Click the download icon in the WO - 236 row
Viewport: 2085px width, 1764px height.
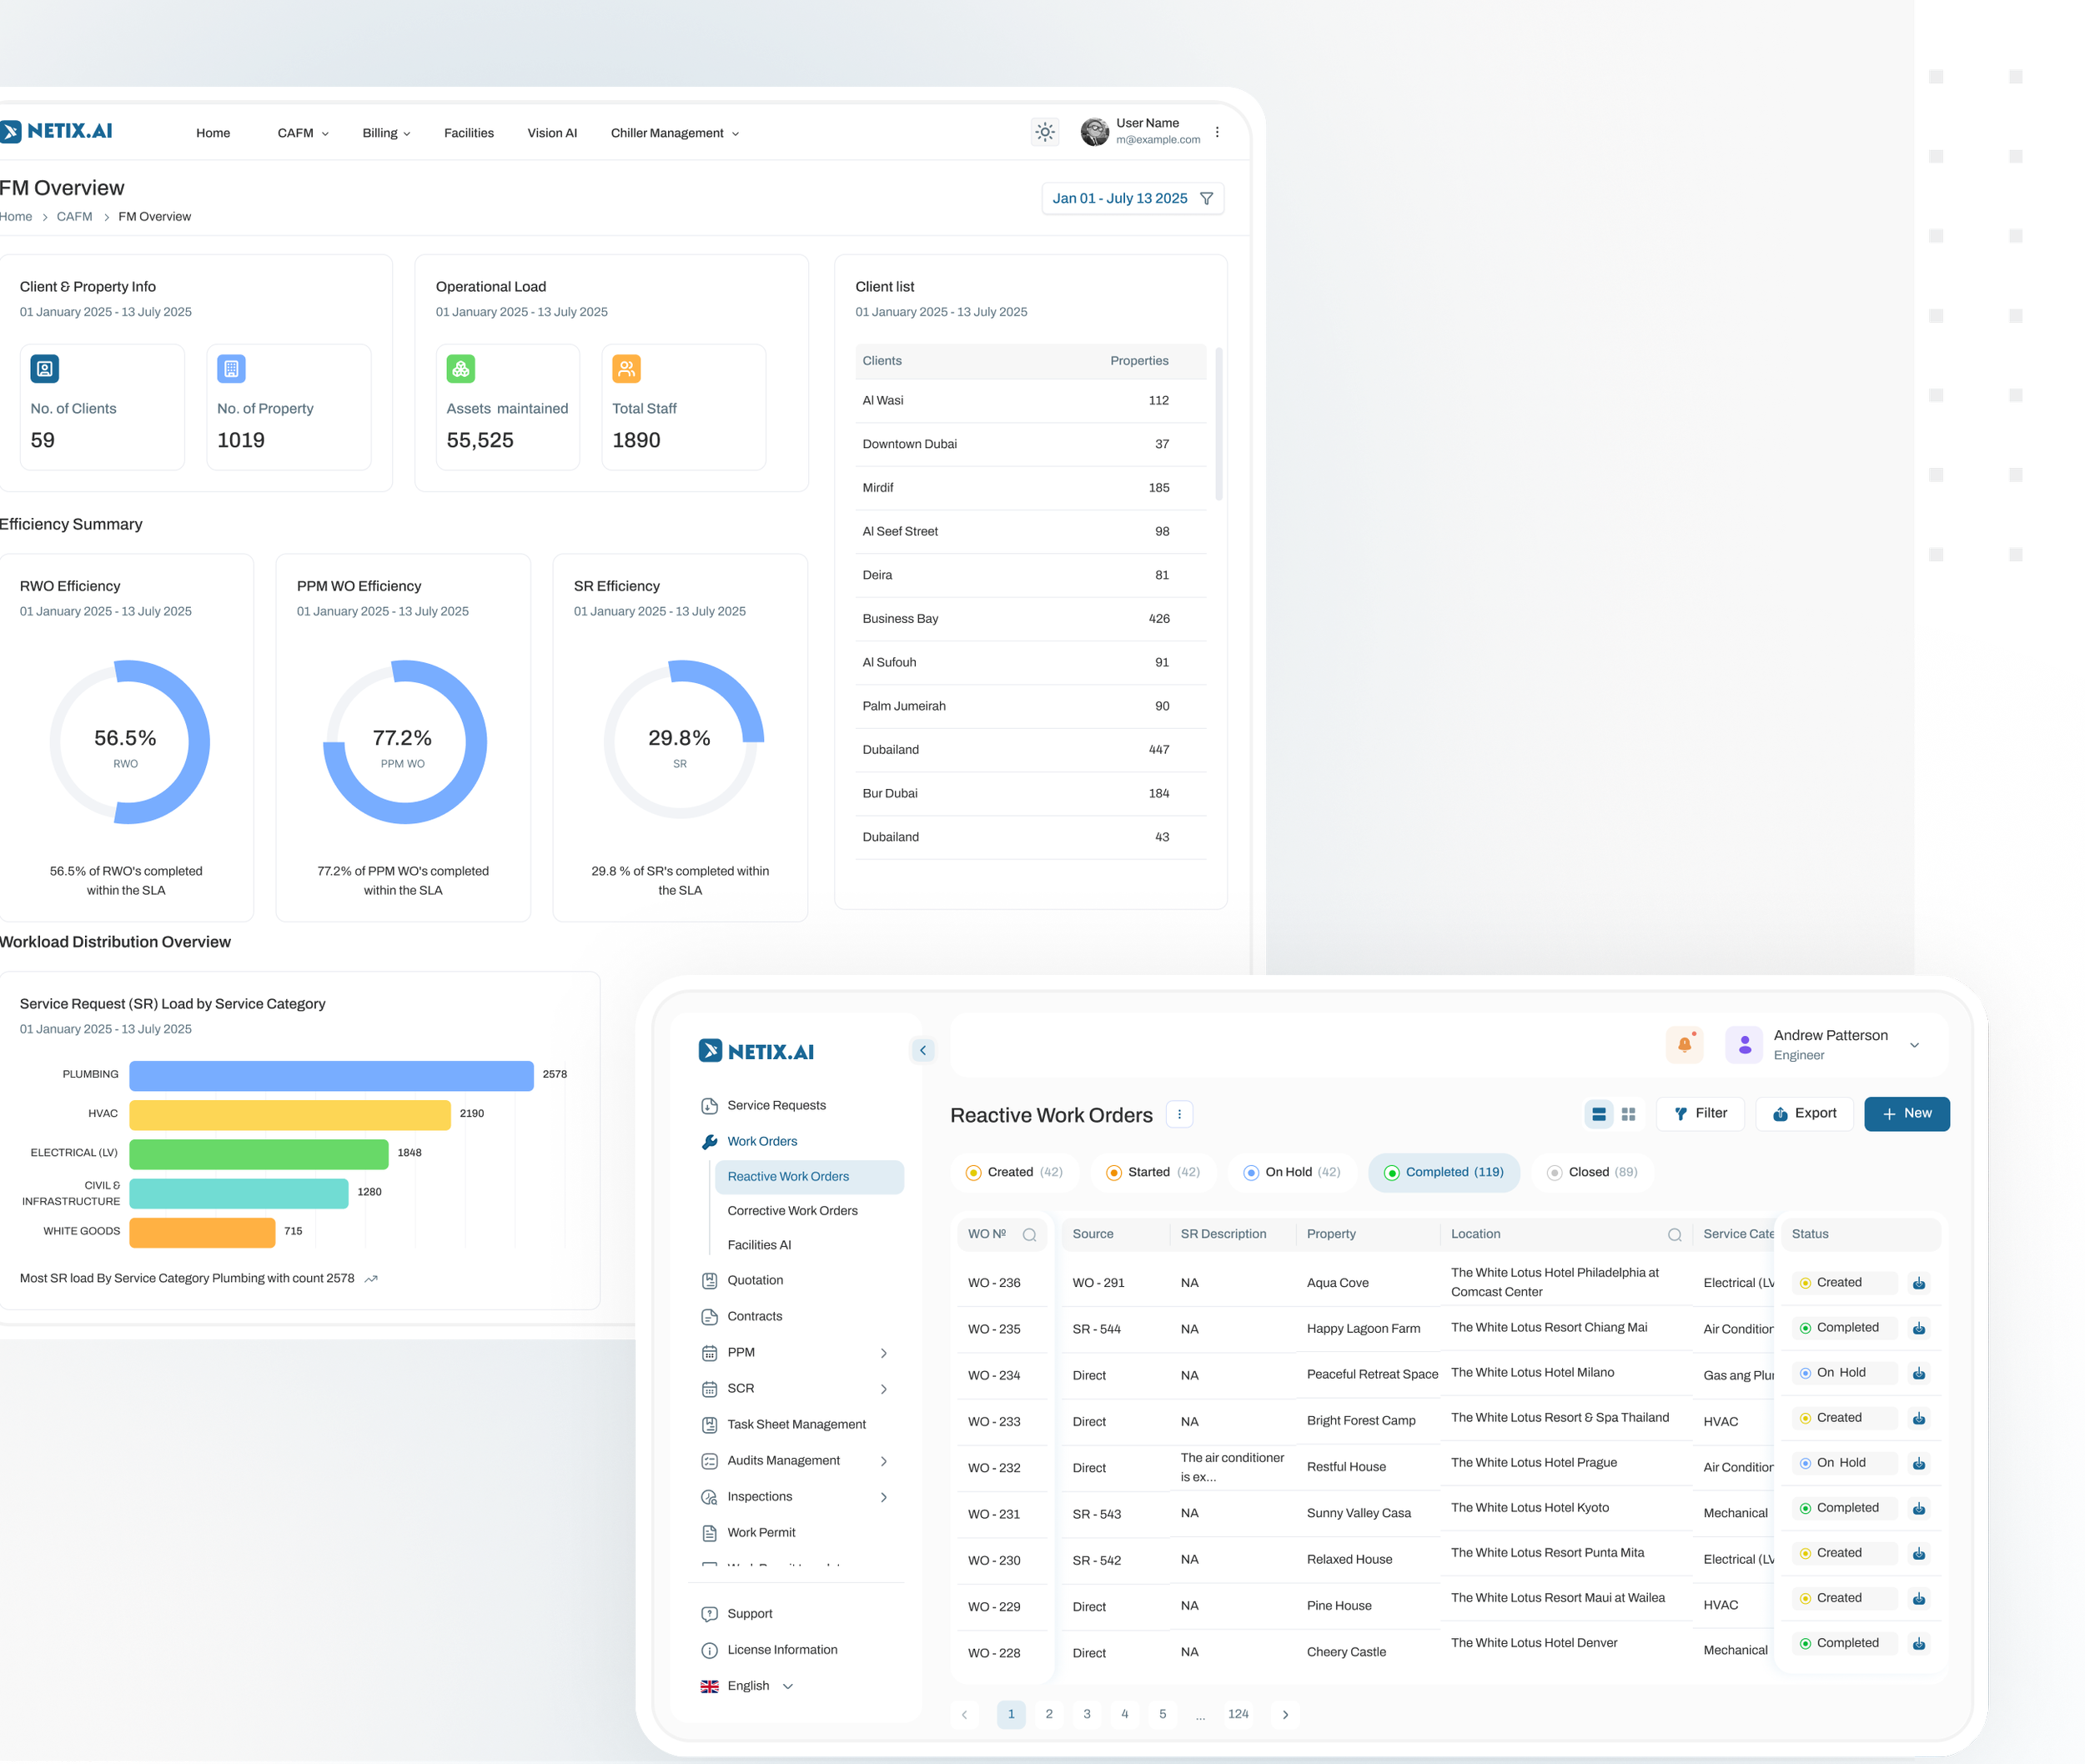(1919, 1283)
